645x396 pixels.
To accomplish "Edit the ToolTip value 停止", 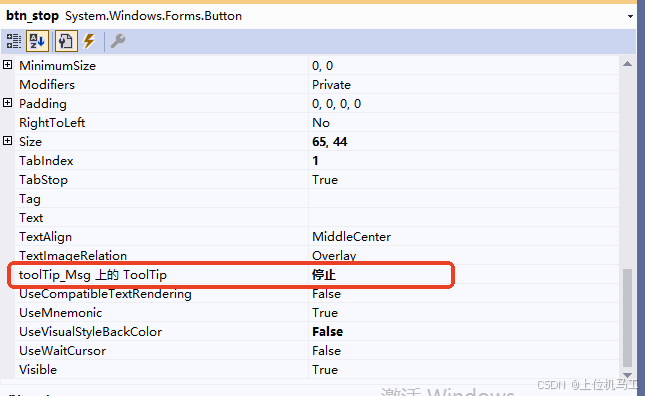I will point(324,275).
